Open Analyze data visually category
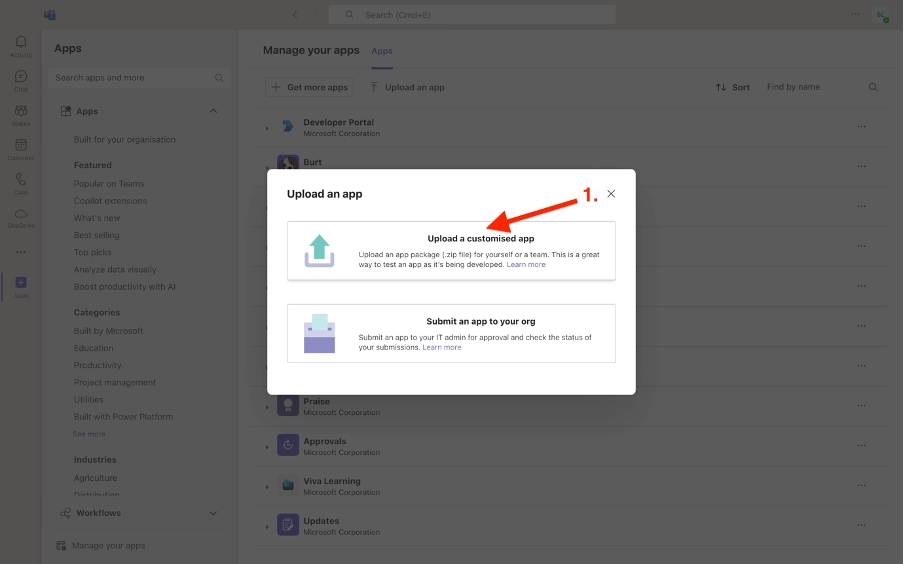 pos(115,269)
